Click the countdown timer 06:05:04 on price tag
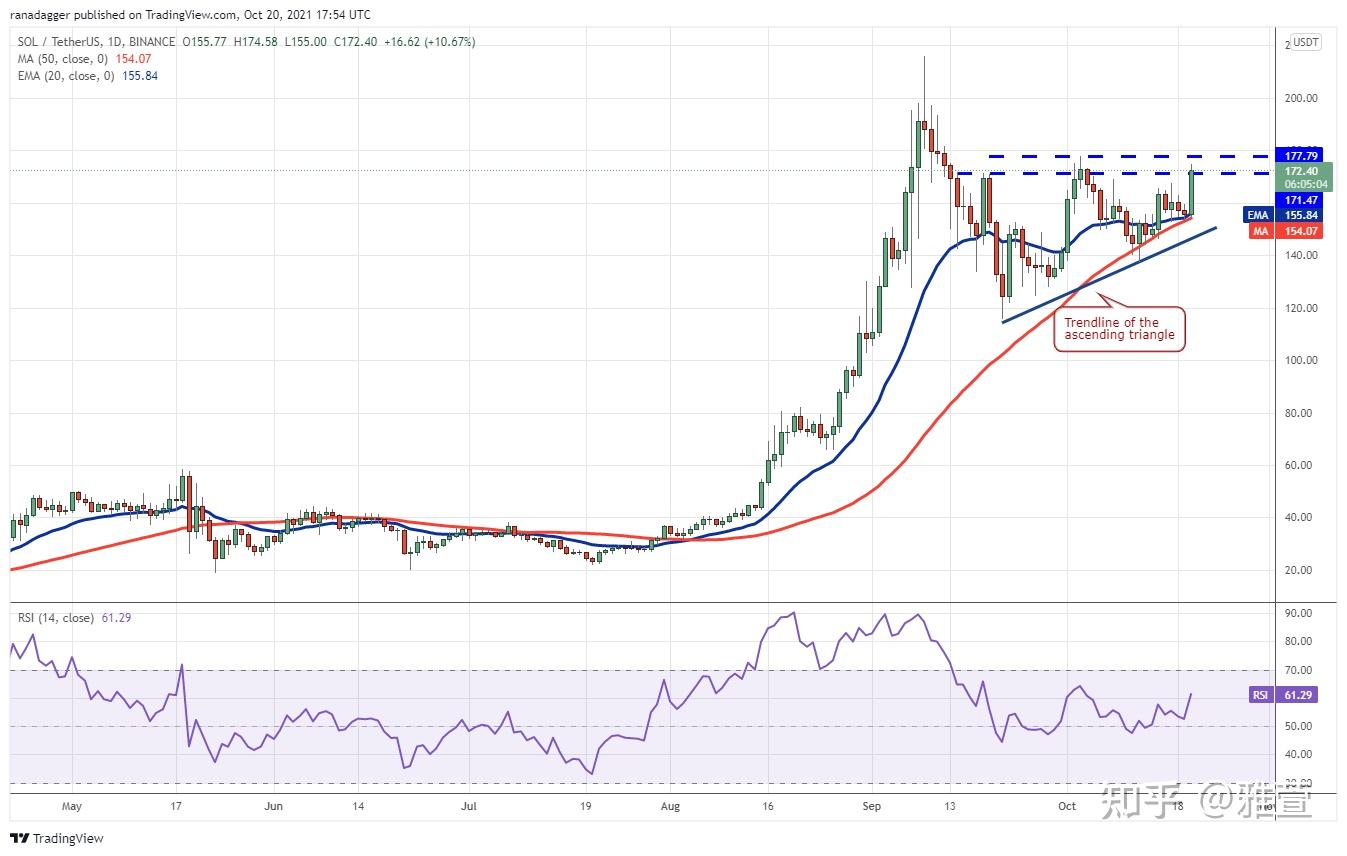 (x=1307, y=184)
